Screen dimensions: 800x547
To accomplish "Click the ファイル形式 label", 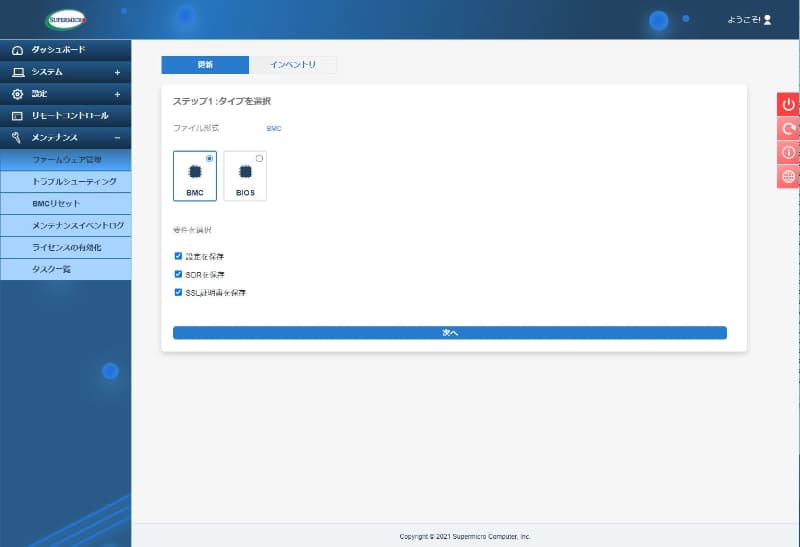I will [196, 128].
